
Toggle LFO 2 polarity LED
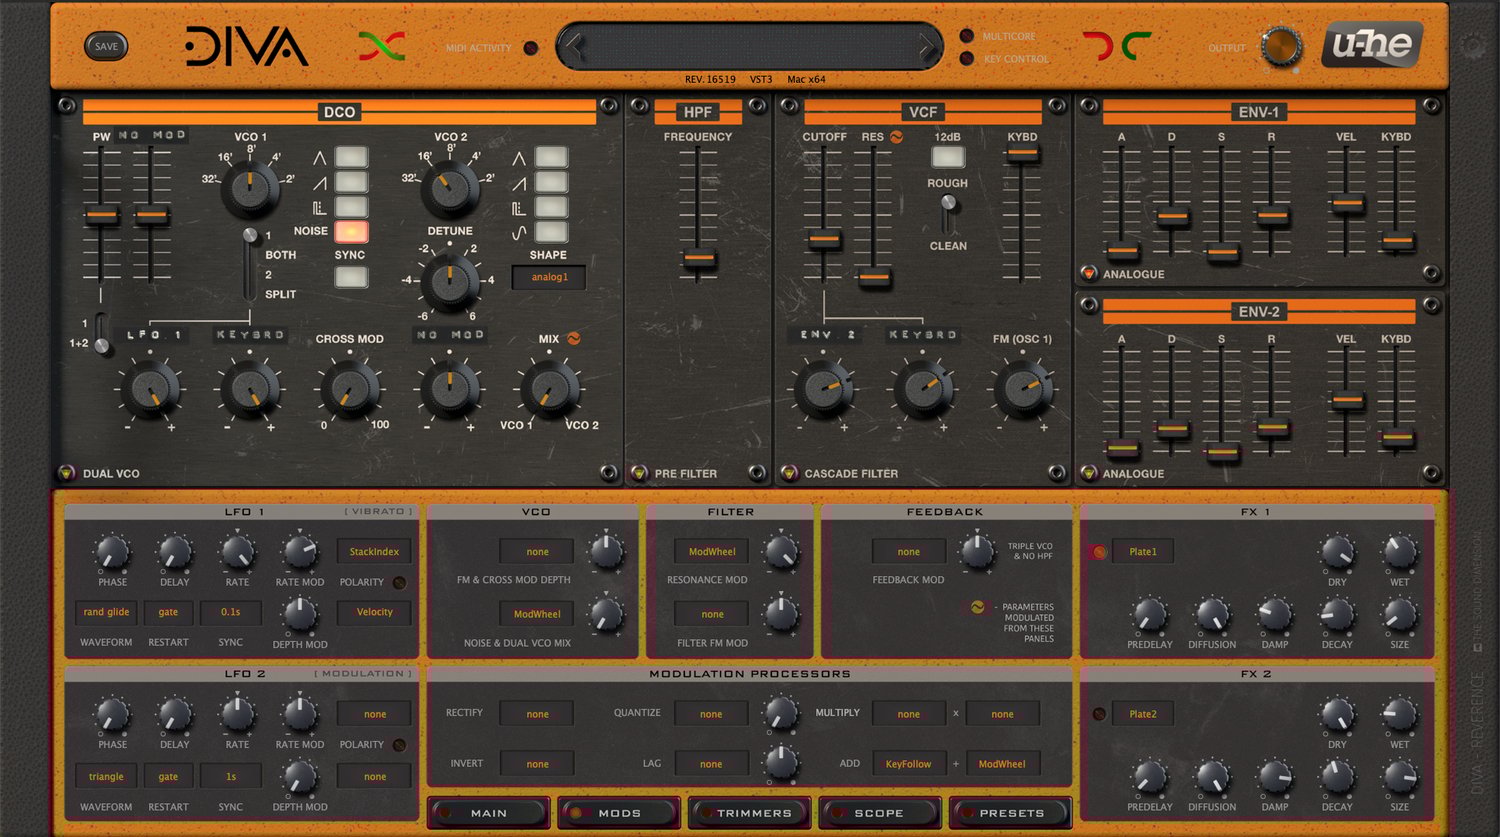pos(399,745)
